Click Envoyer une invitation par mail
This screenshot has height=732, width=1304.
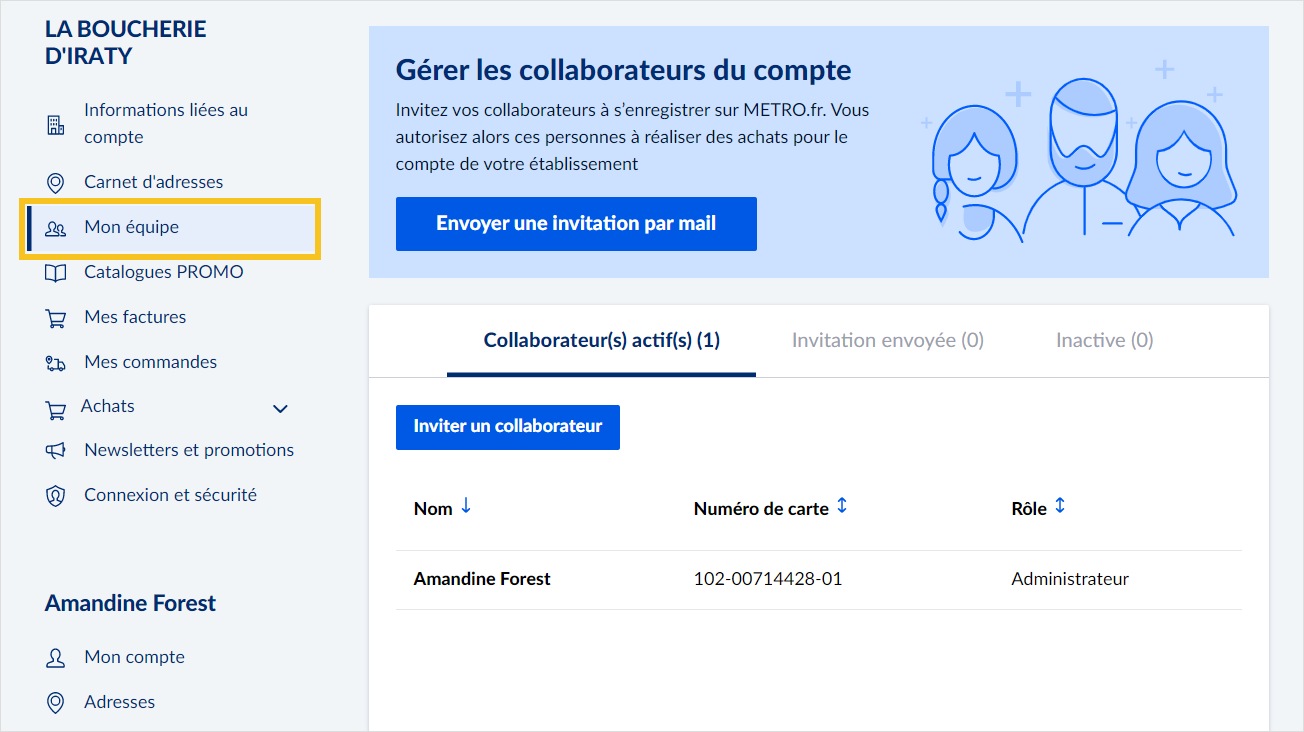click(x=576, y=223)
